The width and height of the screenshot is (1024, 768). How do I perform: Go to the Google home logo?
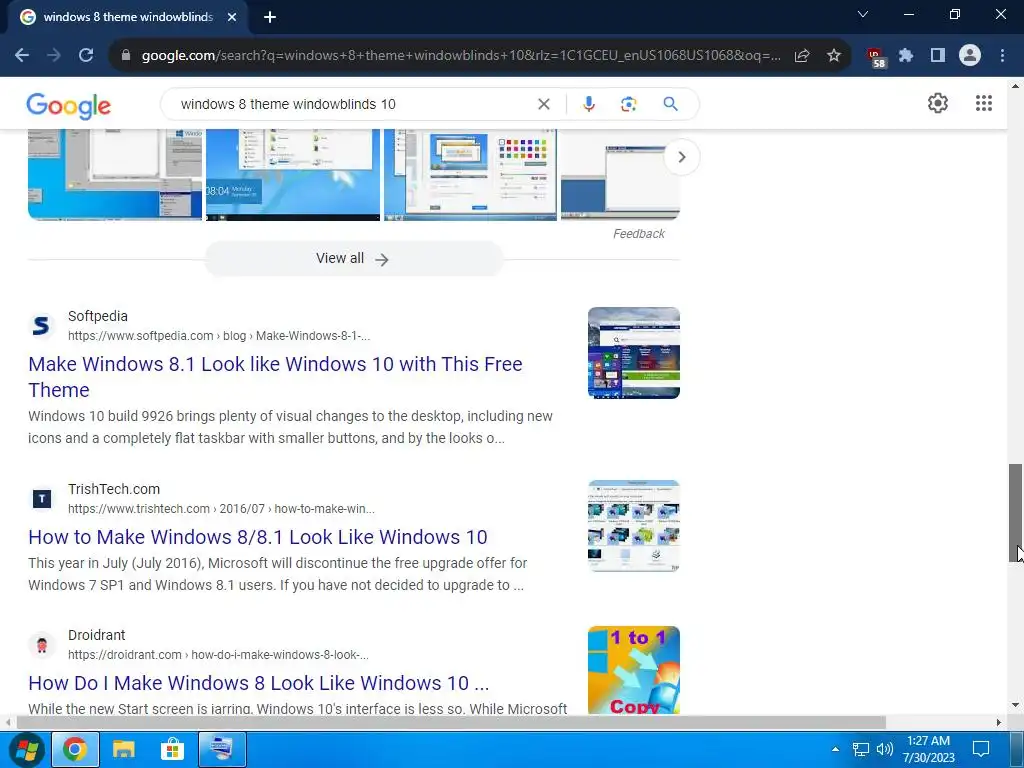click(x=69, y=106)
